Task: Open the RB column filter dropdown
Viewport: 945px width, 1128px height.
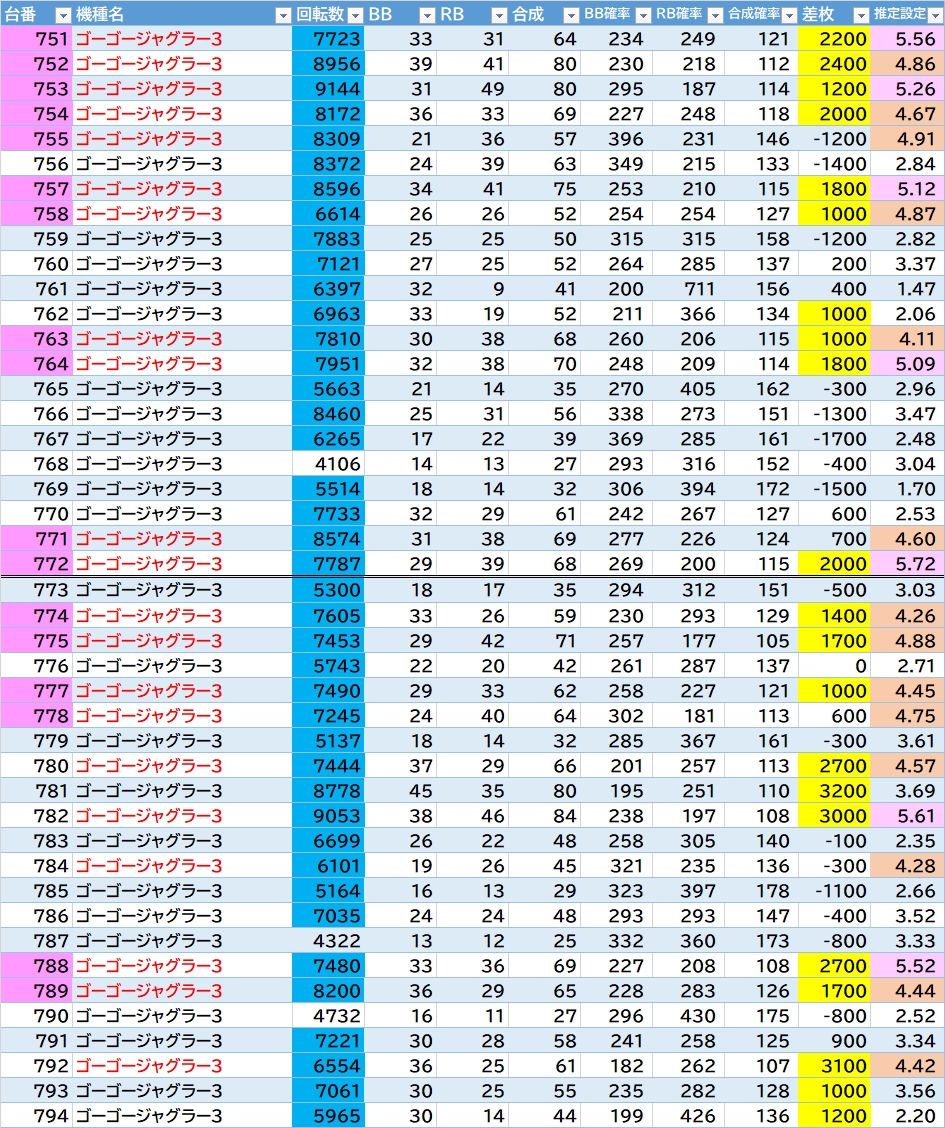Action: click(x=499, y=14)
